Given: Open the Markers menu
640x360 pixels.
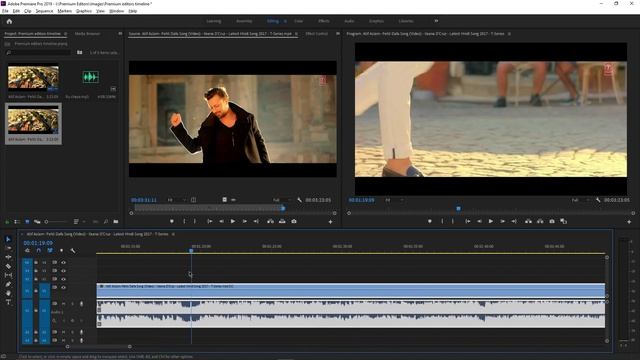Looking at the screenshot, I should [x=64, y=11].
